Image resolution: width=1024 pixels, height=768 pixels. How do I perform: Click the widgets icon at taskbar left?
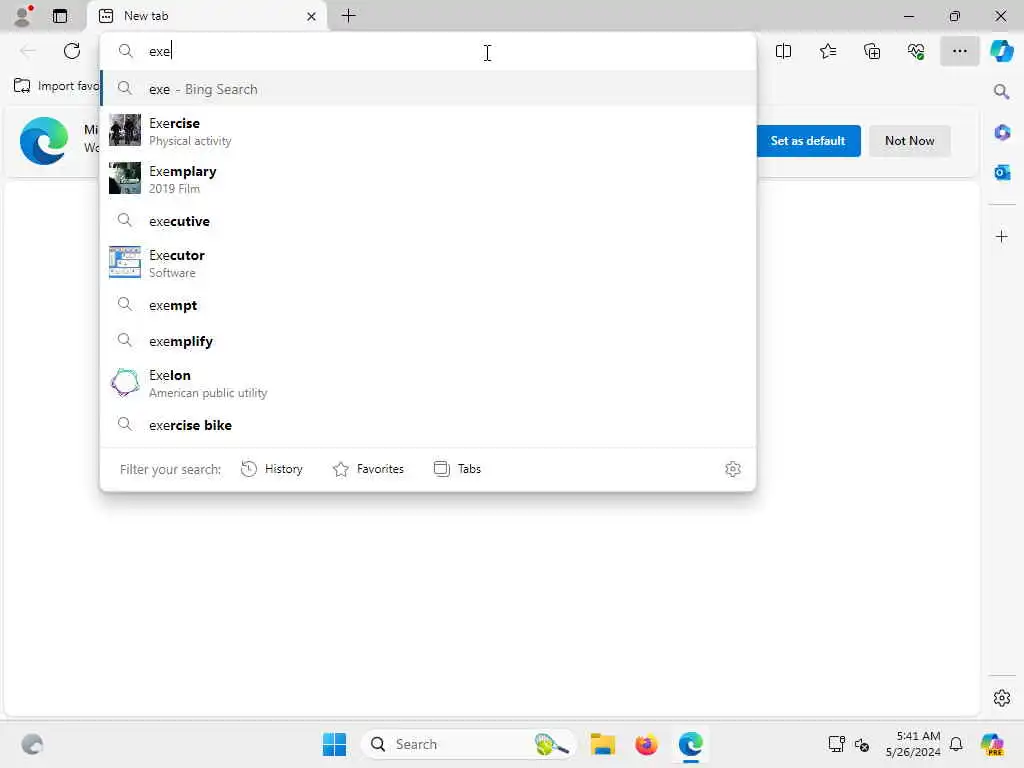pos(32,744)
